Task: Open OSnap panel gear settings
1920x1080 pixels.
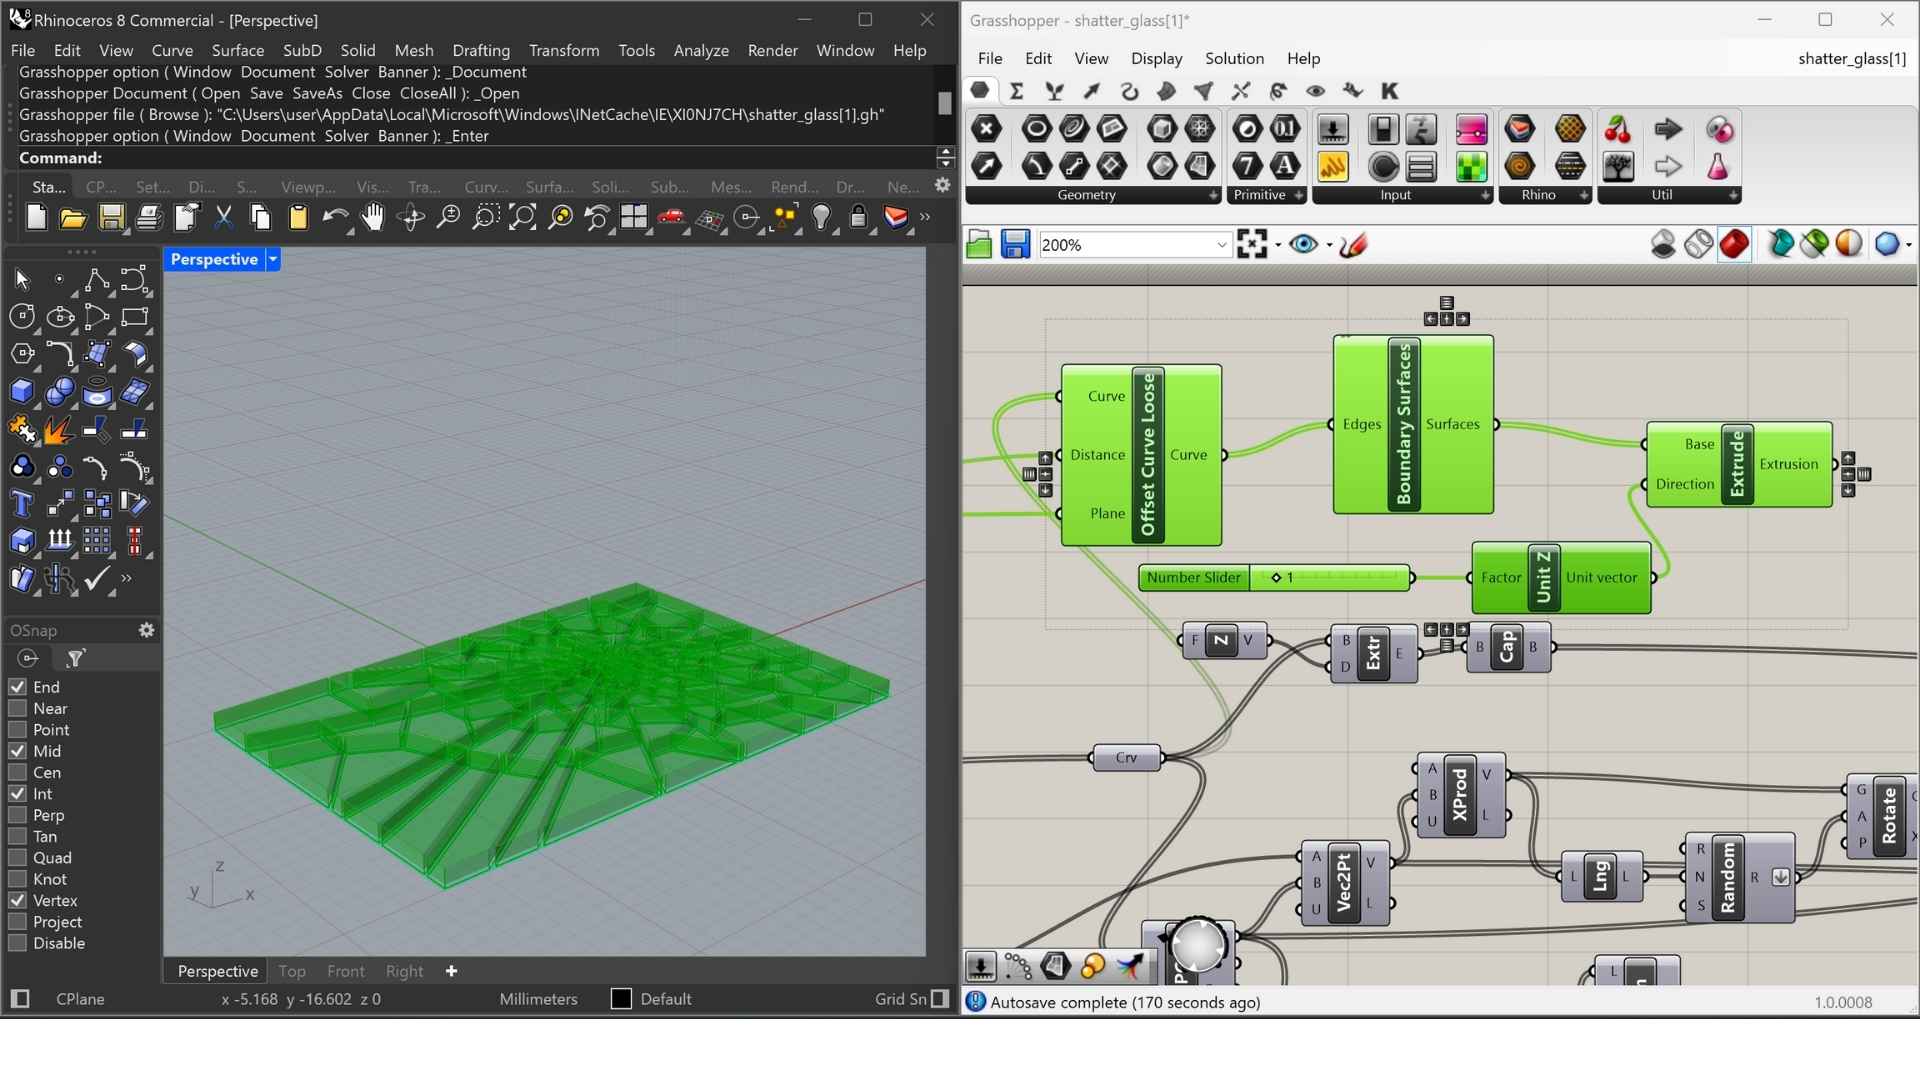Action: click(146, 630)
